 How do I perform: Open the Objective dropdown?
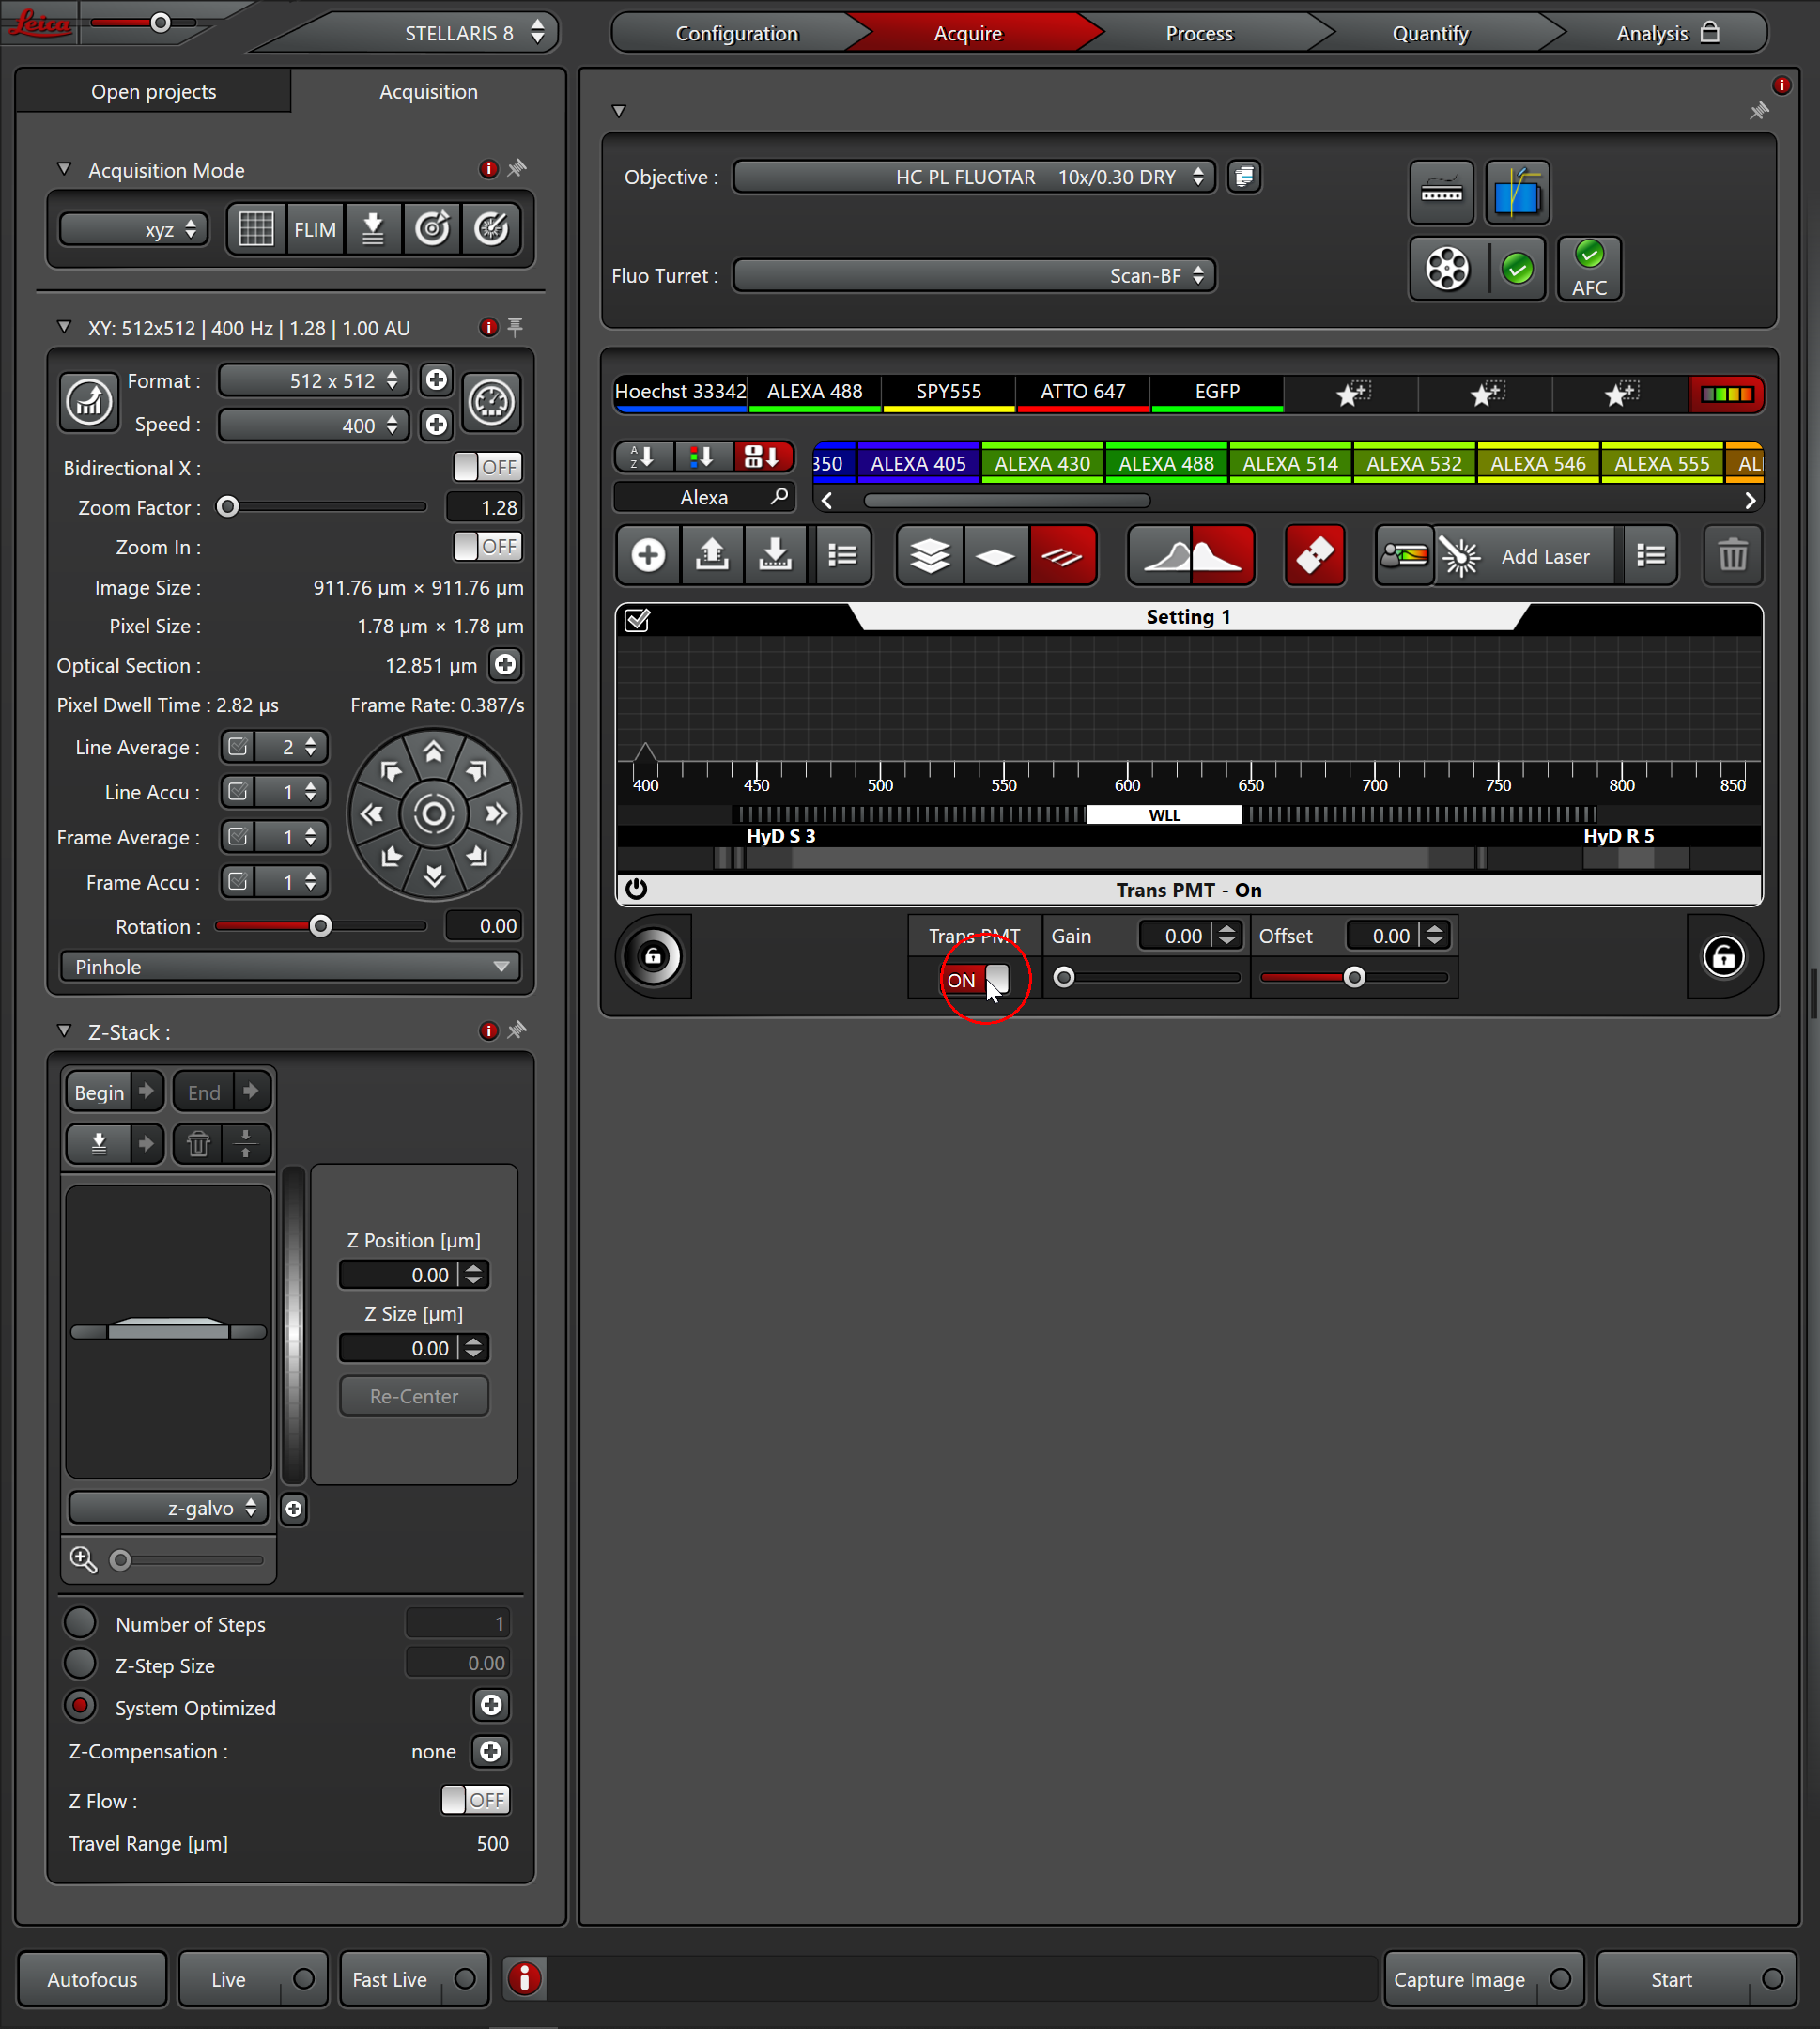tap(974, 177)
